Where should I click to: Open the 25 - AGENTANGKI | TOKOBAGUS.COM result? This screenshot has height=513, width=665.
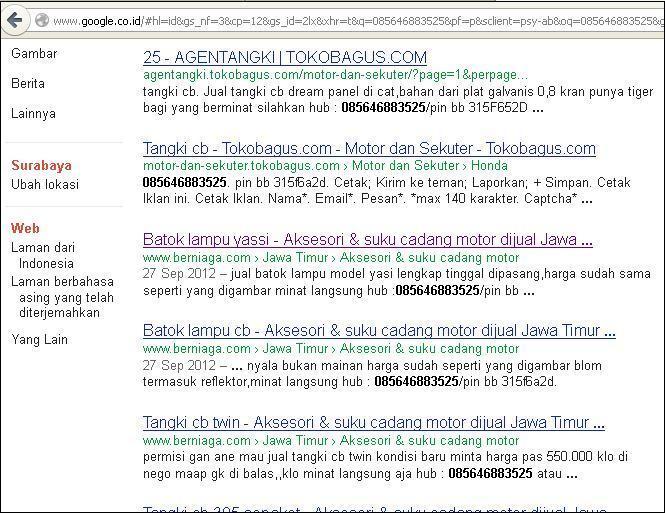(x=285, y=57)
